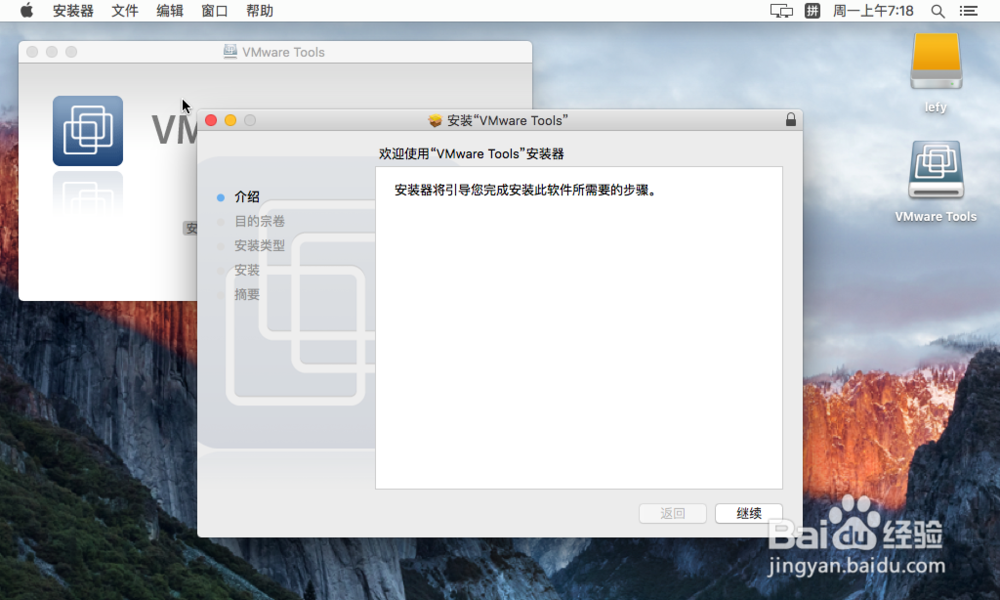Open the Apple menu

[x=27, y=10]
